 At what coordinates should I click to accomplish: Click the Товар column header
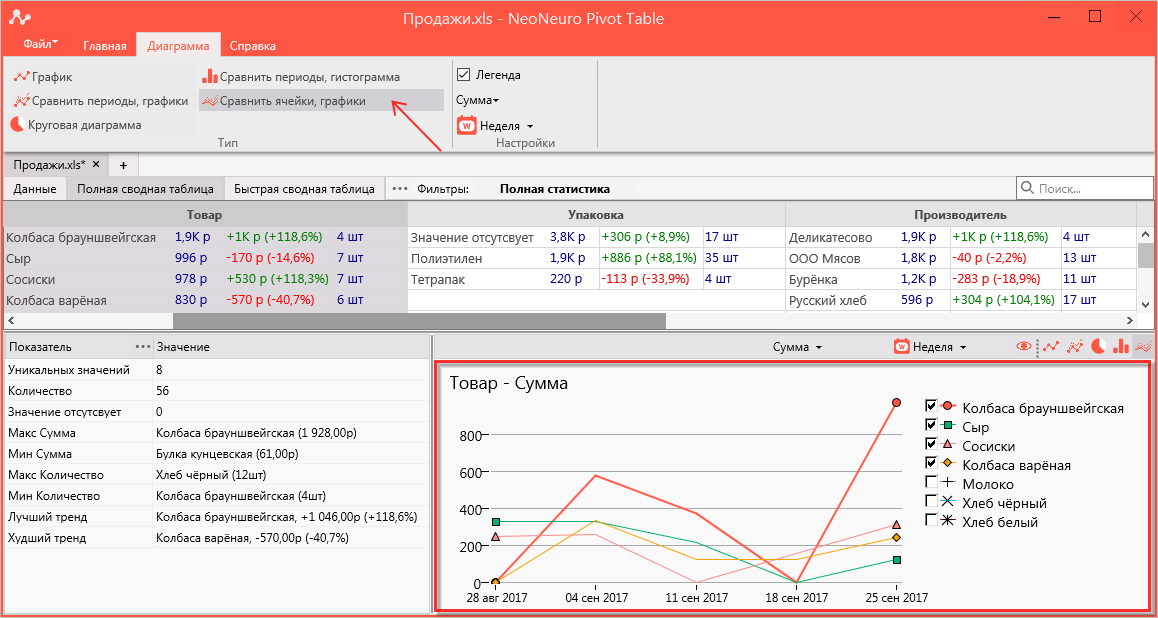click(x=205, y=215)
